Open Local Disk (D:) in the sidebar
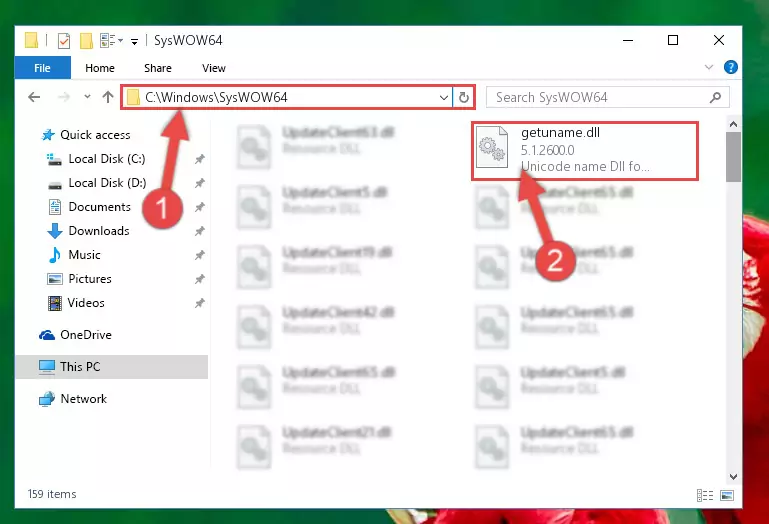Screen dimensions: 769x524 point(106,183)
